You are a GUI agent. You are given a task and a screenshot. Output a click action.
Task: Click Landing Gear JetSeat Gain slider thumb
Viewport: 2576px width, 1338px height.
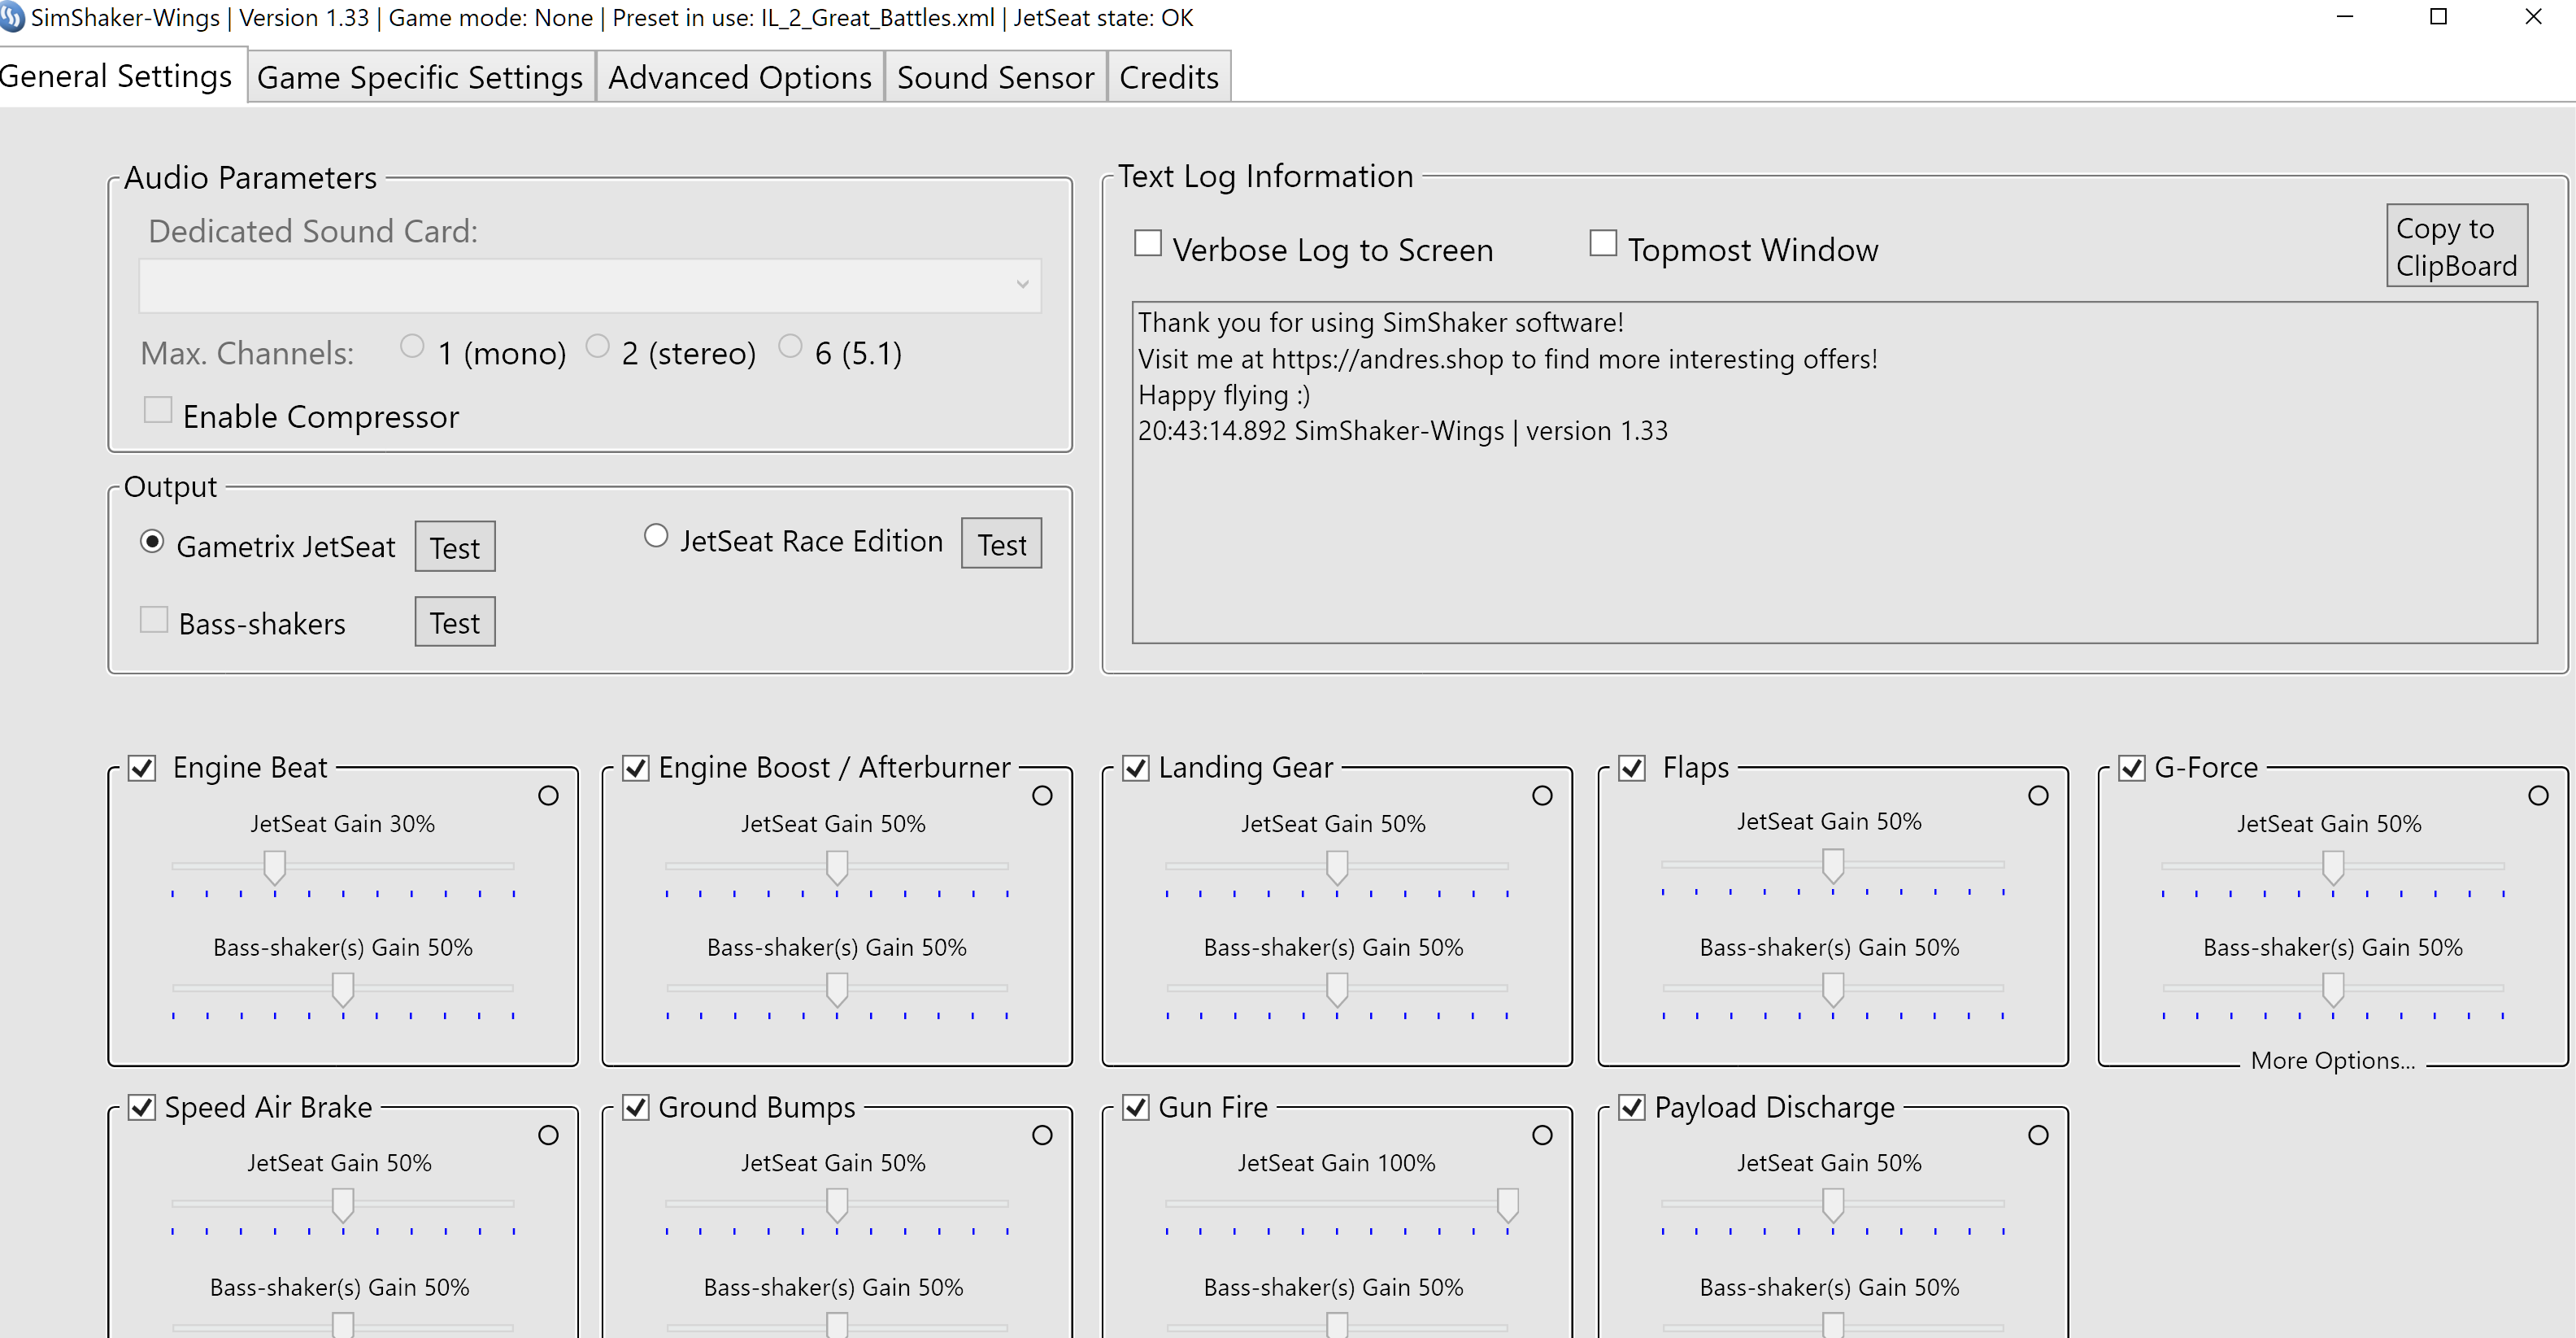click(1337, 867)
